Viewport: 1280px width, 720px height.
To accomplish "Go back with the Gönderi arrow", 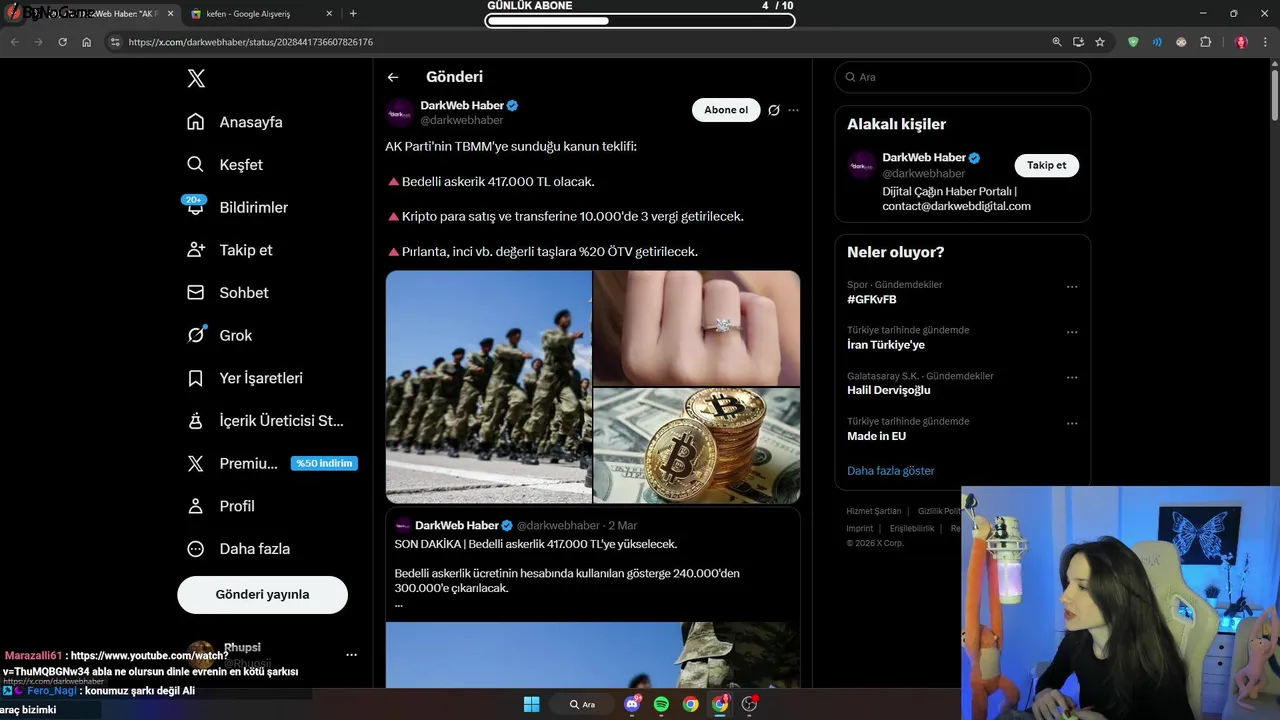I will pos(393,77).
